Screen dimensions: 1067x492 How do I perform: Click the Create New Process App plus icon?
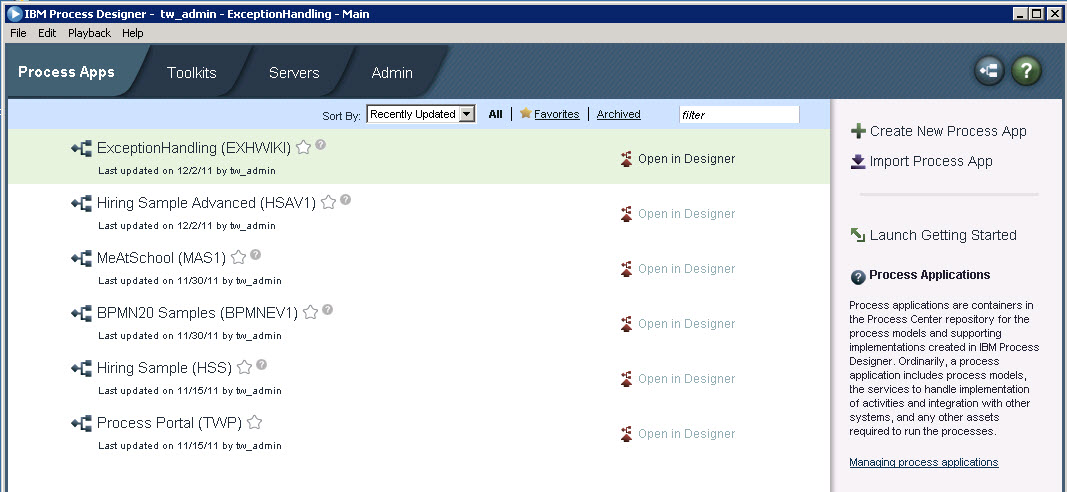pyautogui.click(x=857, y=131)
